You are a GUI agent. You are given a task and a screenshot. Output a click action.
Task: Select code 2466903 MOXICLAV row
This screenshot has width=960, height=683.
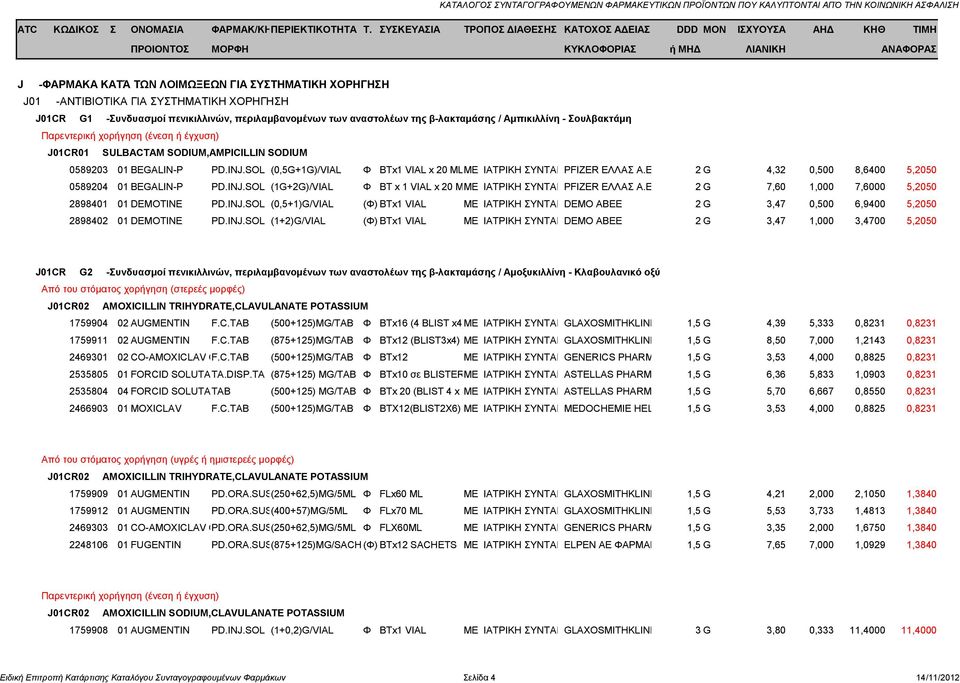pos(502,409)
